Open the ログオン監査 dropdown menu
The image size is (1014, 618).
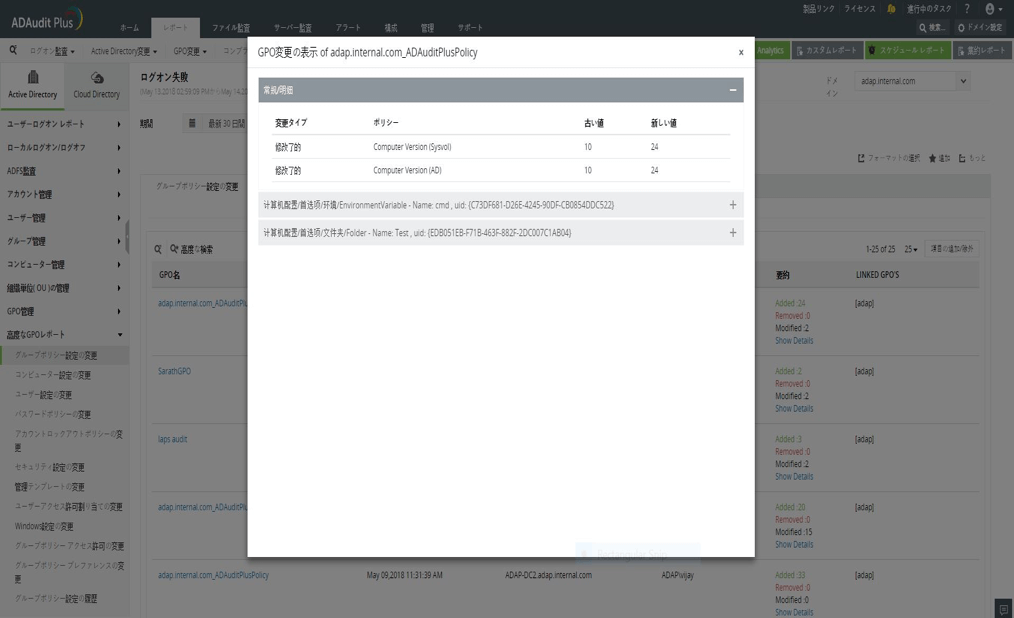pos(52,51)
